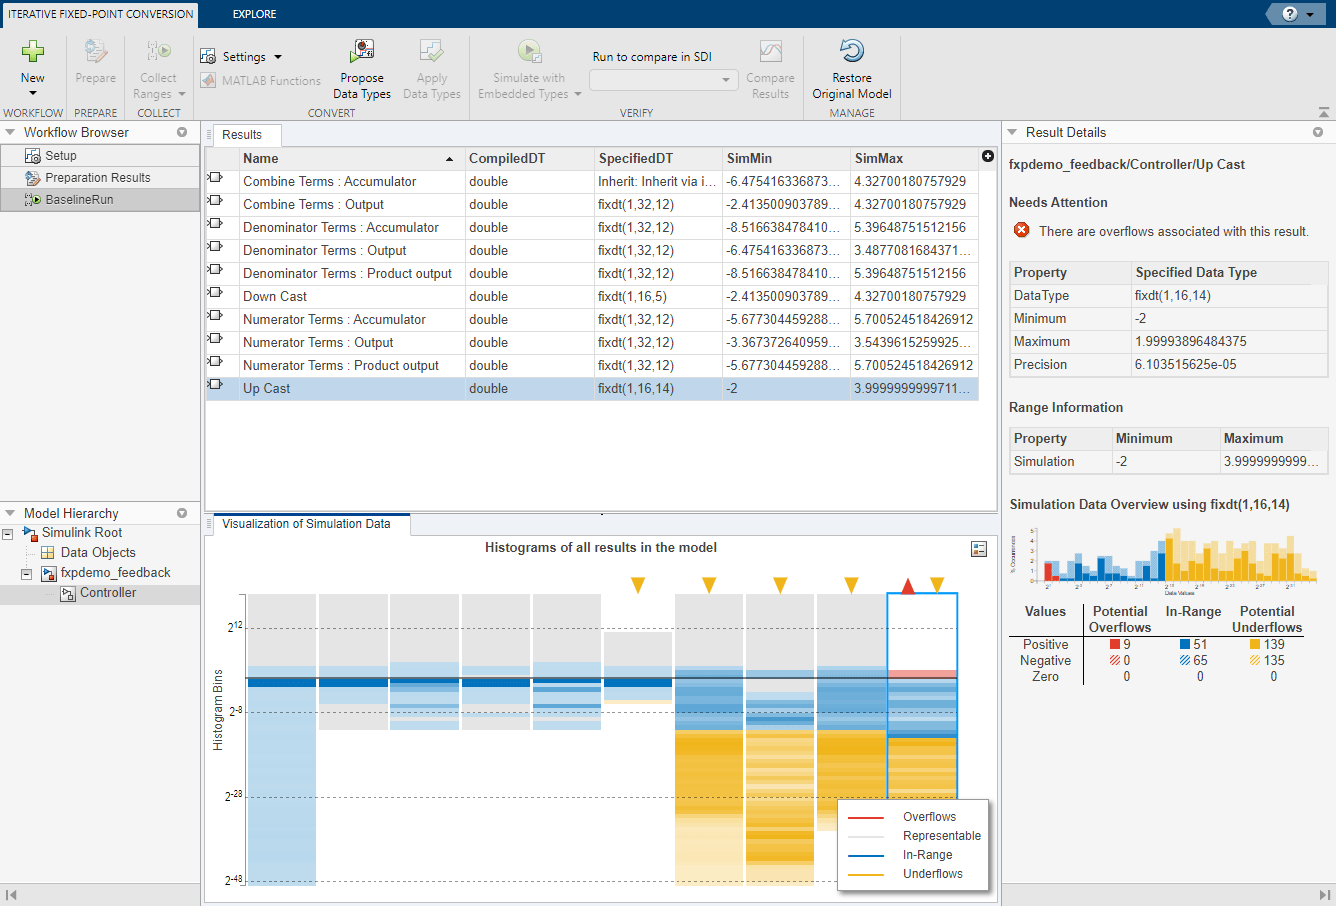Image resolution: width=1336 pixels, height=906 pixels.
Task: Click Apply Data Types icon
Action: [432, 51]
